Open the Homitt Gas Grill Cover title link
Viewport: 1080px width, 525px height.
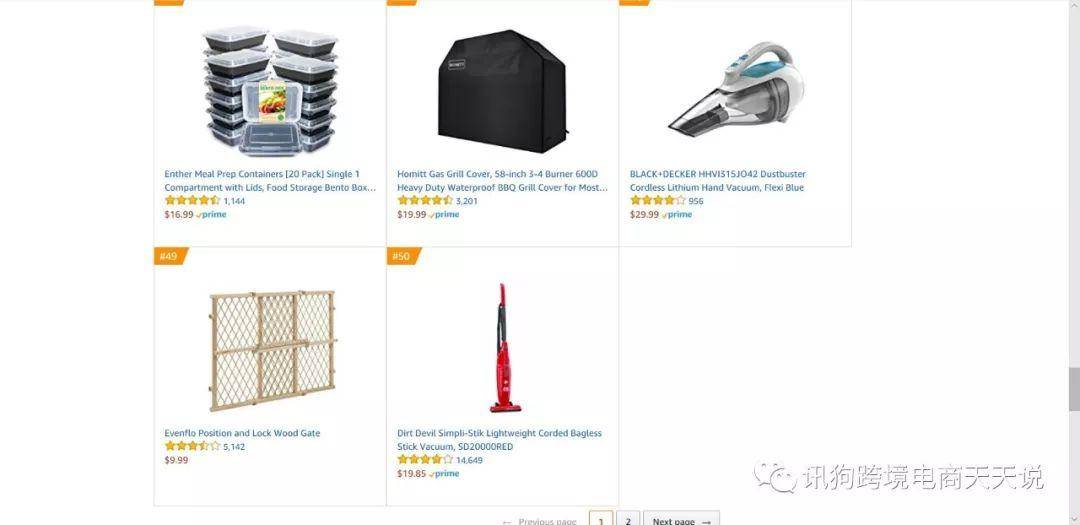pyautogui.click(x=502, y=181)
